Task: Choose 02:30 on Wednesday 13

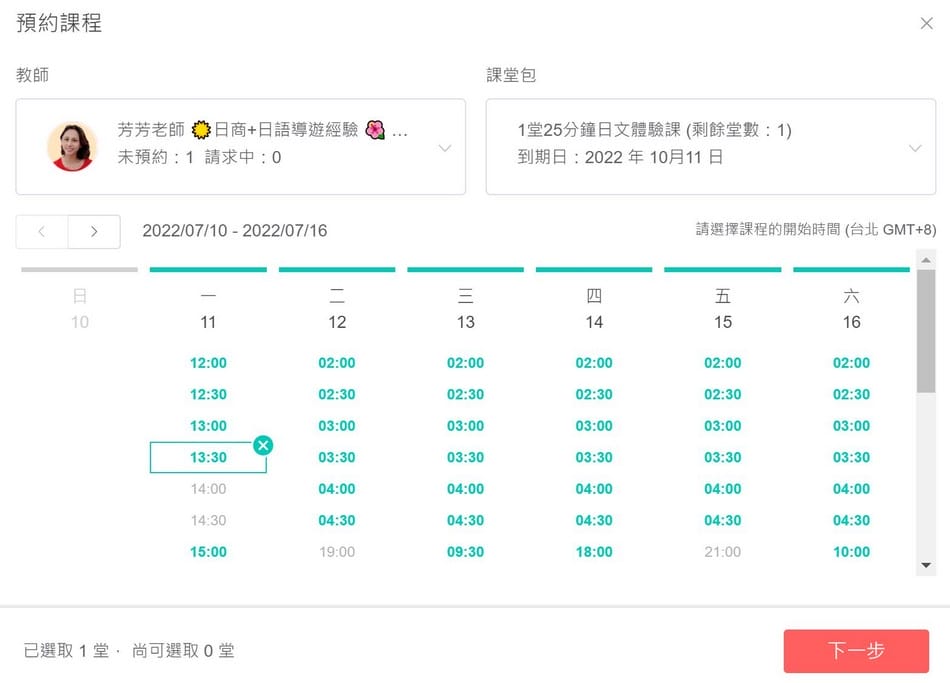Action: (465, 395)
